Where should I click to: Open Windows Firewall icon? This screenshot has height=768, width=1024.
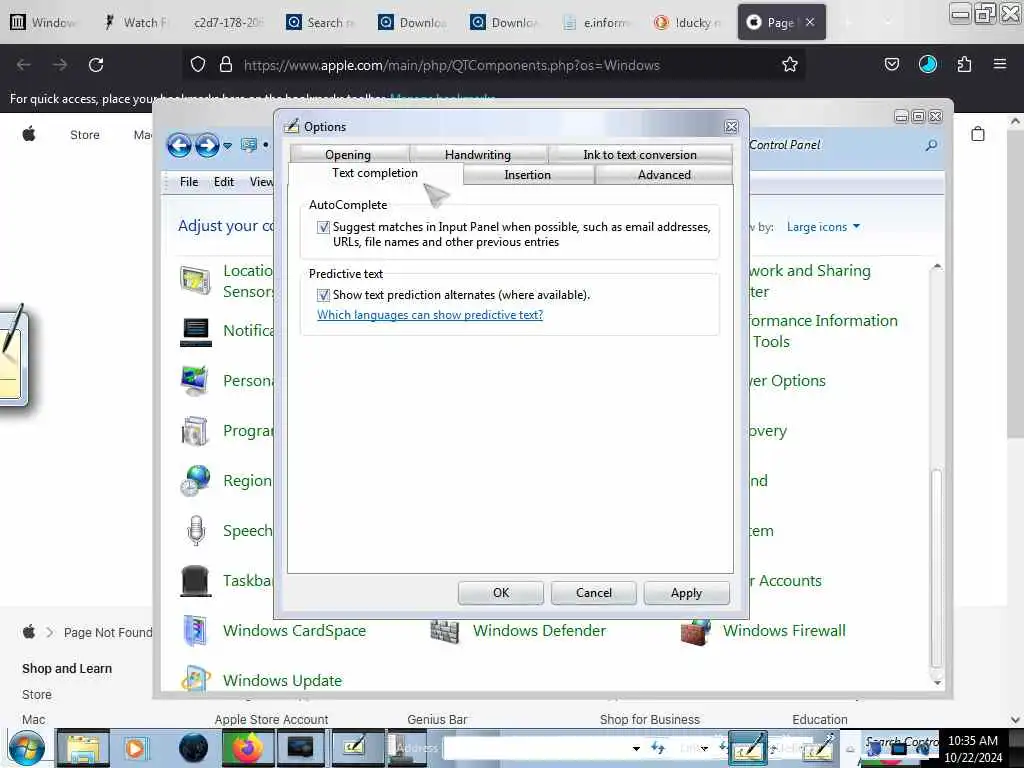tap(696, 630)
